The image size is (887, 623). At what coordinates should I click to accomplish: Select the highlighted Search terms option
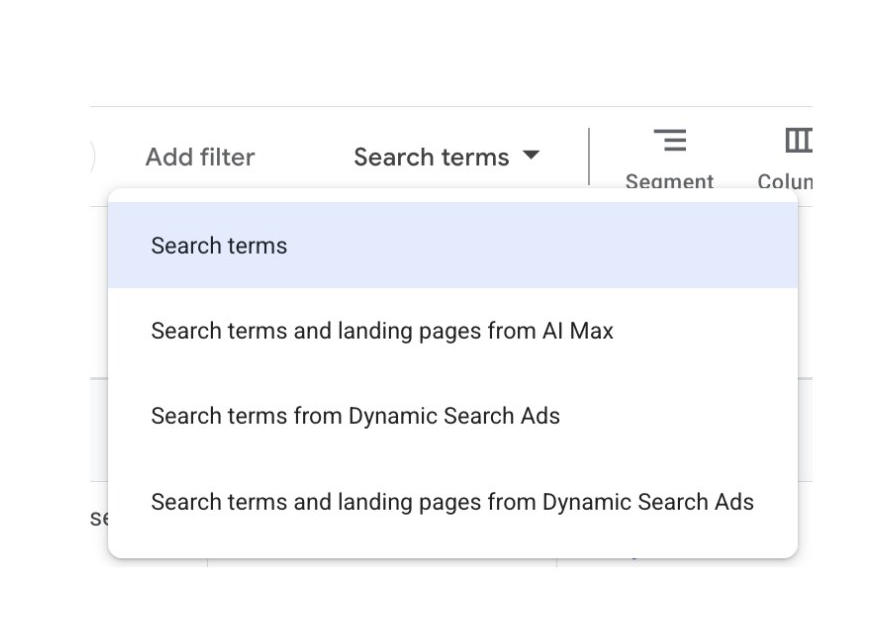pyautogui.click(x=219, y=246)
